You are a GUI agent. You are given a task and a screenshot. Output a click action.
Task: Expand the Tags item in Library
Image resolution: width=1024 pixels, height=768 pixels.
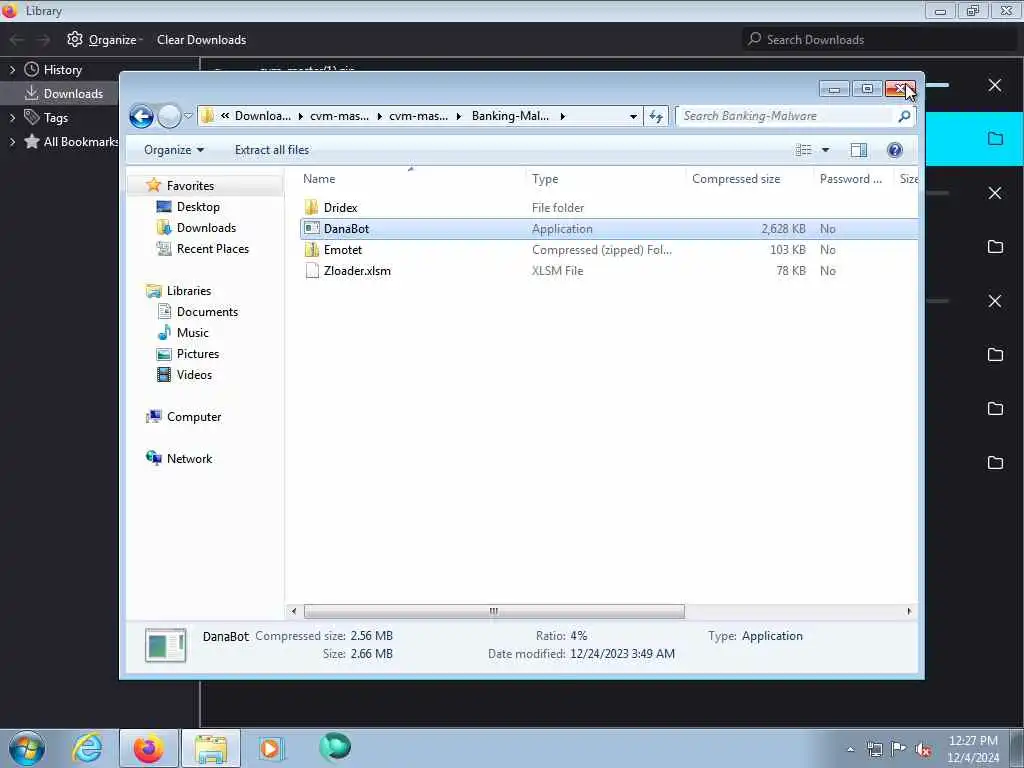click(x=12, y=118)
